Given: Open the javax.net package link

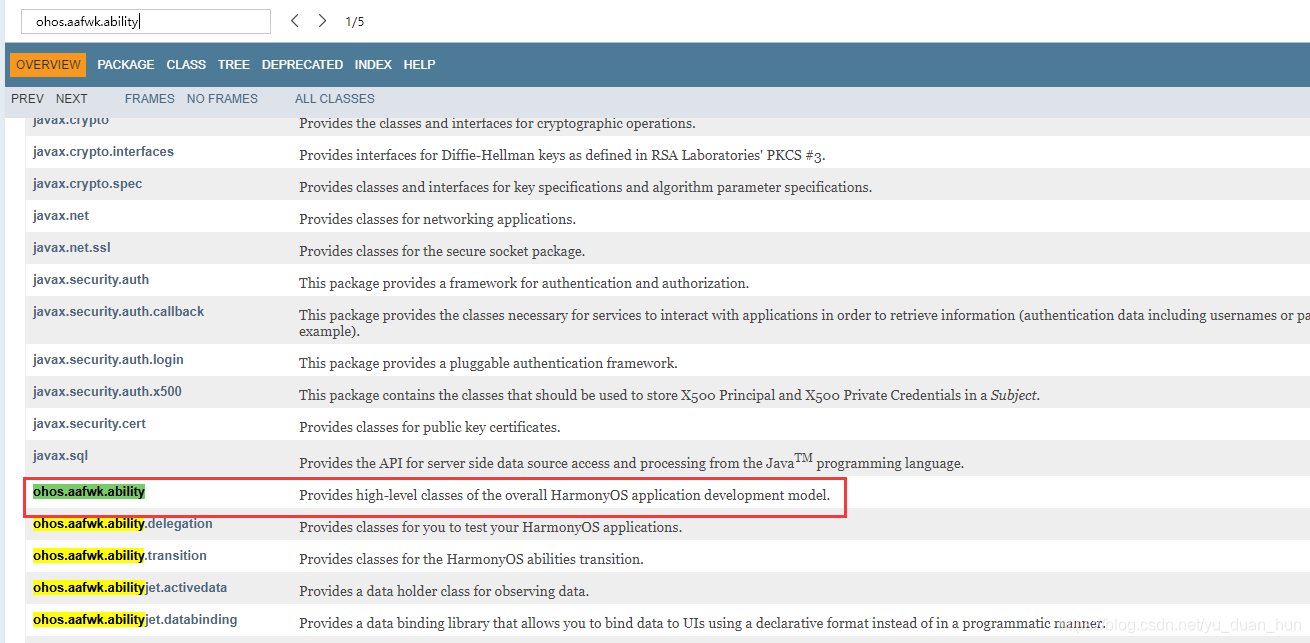Looking at the screenshot, I should coord(61,216).
